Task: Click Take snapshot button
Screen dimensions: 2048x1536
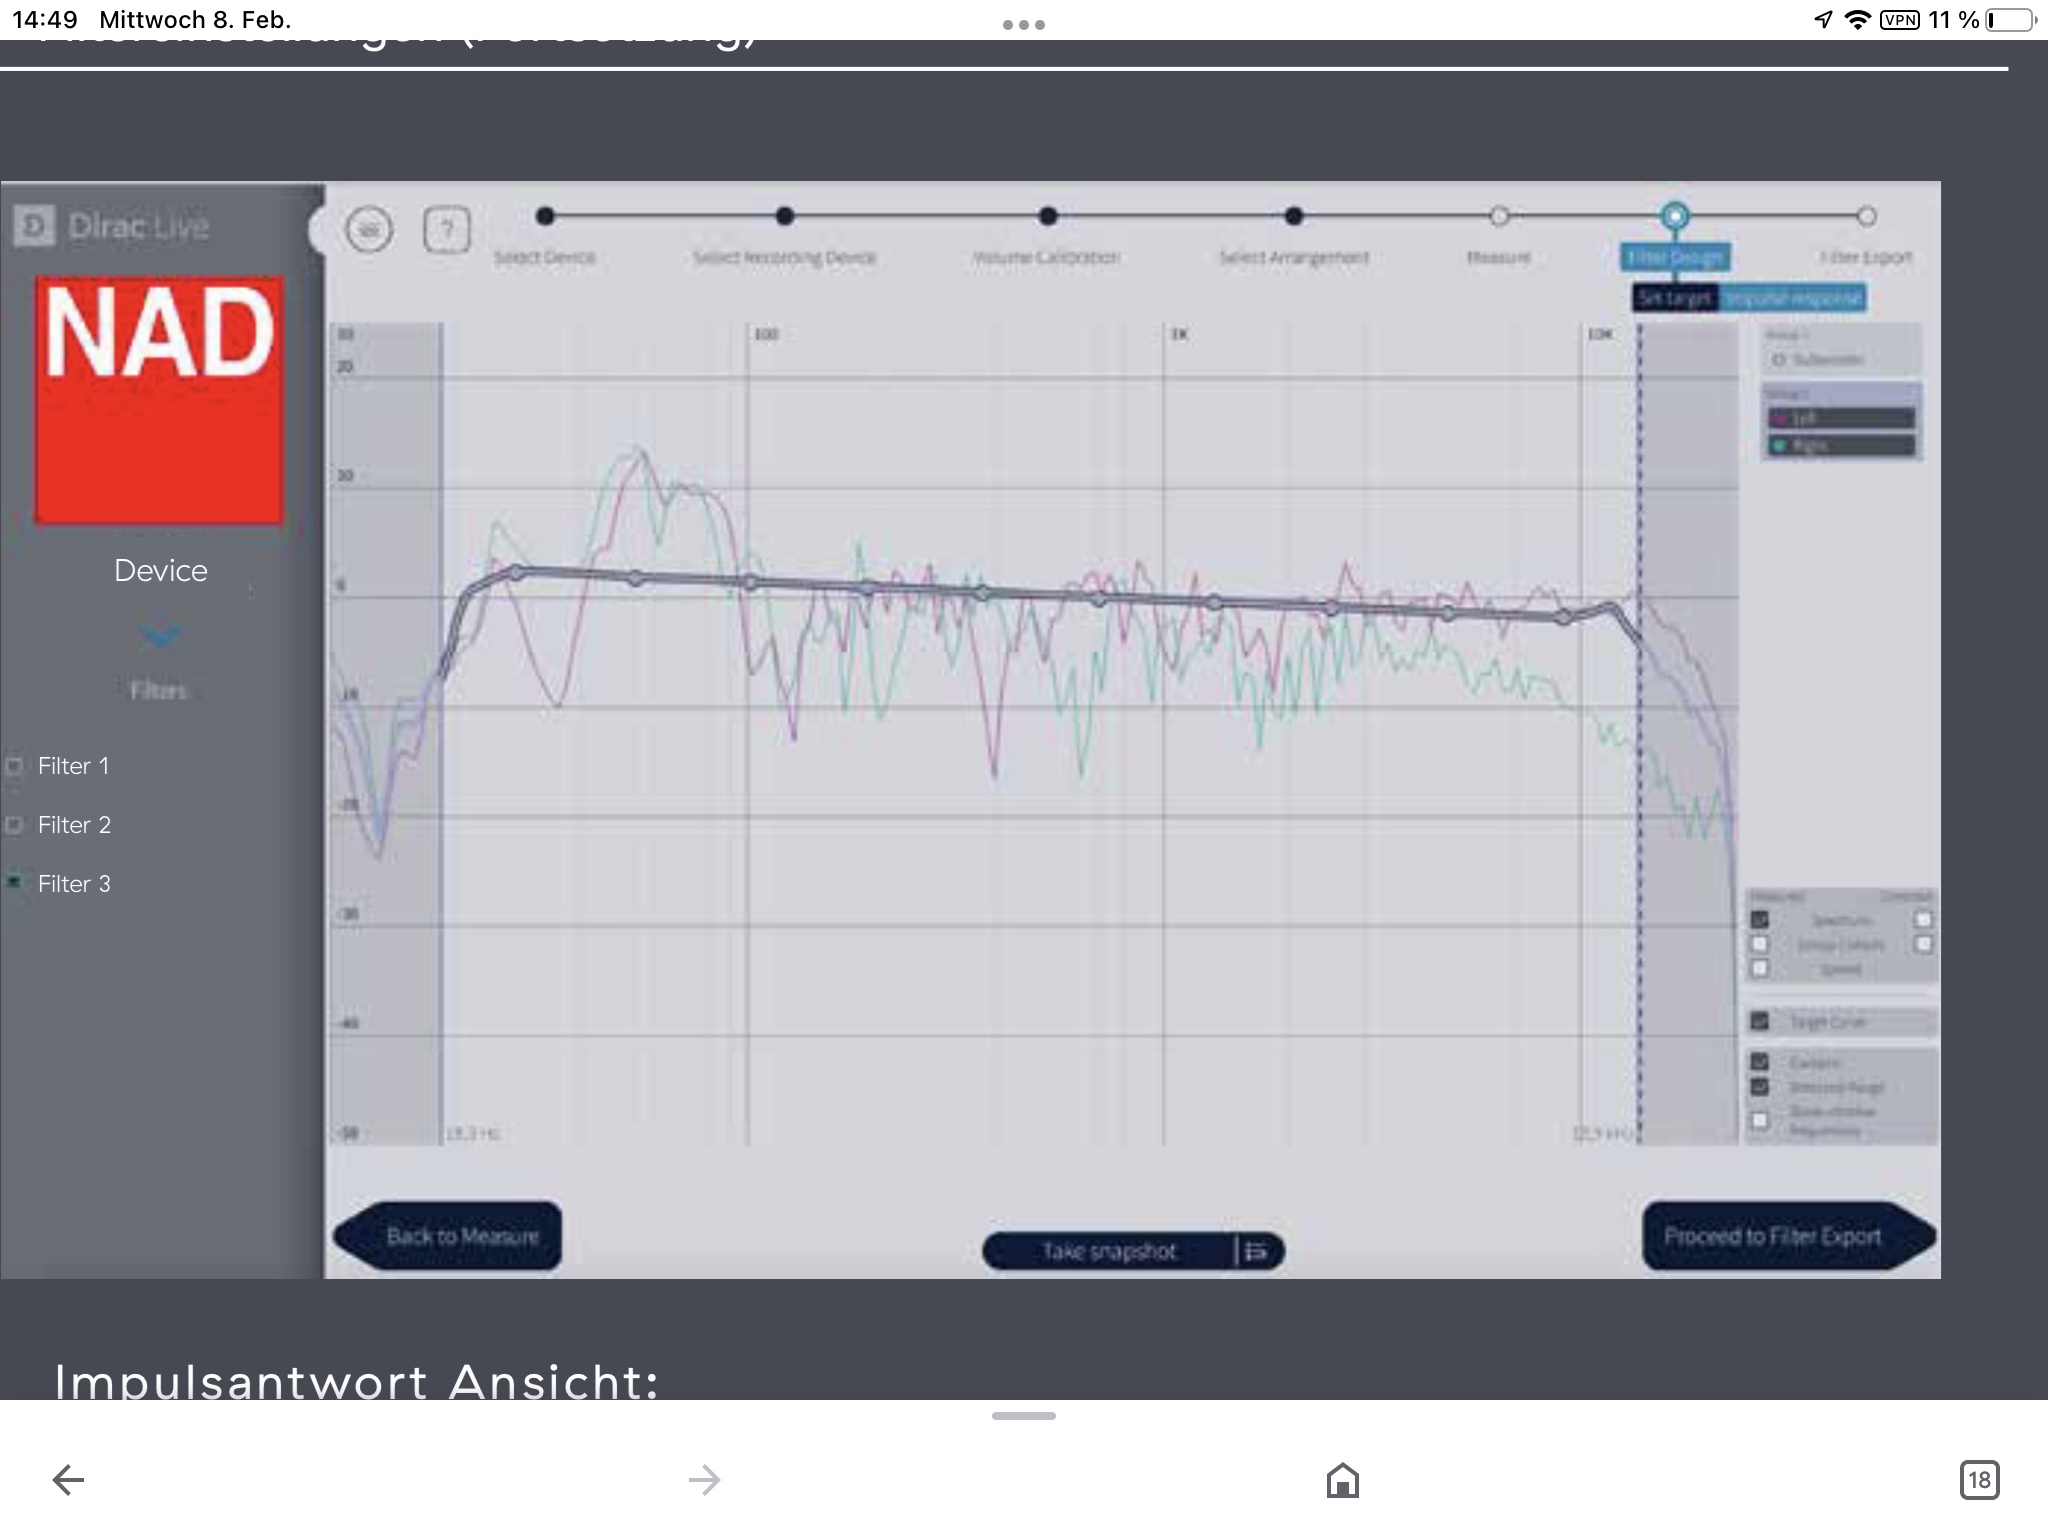Action: tap(1108, 1251)
